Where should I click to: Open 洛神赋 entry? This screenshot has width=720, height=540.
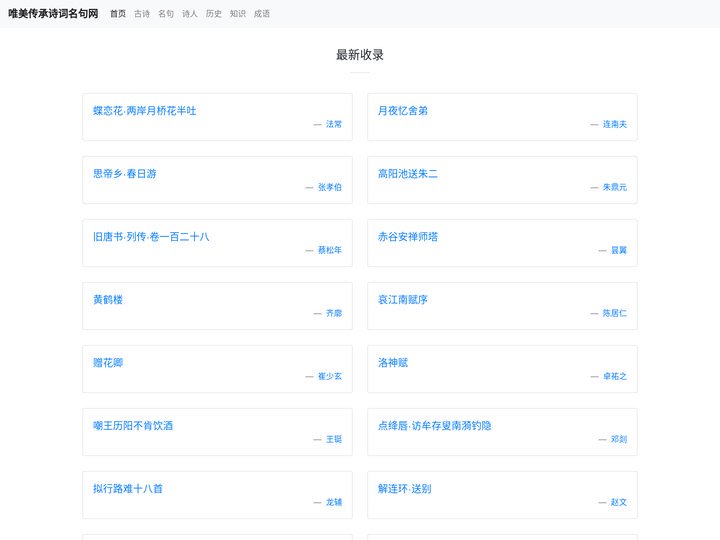393,362
